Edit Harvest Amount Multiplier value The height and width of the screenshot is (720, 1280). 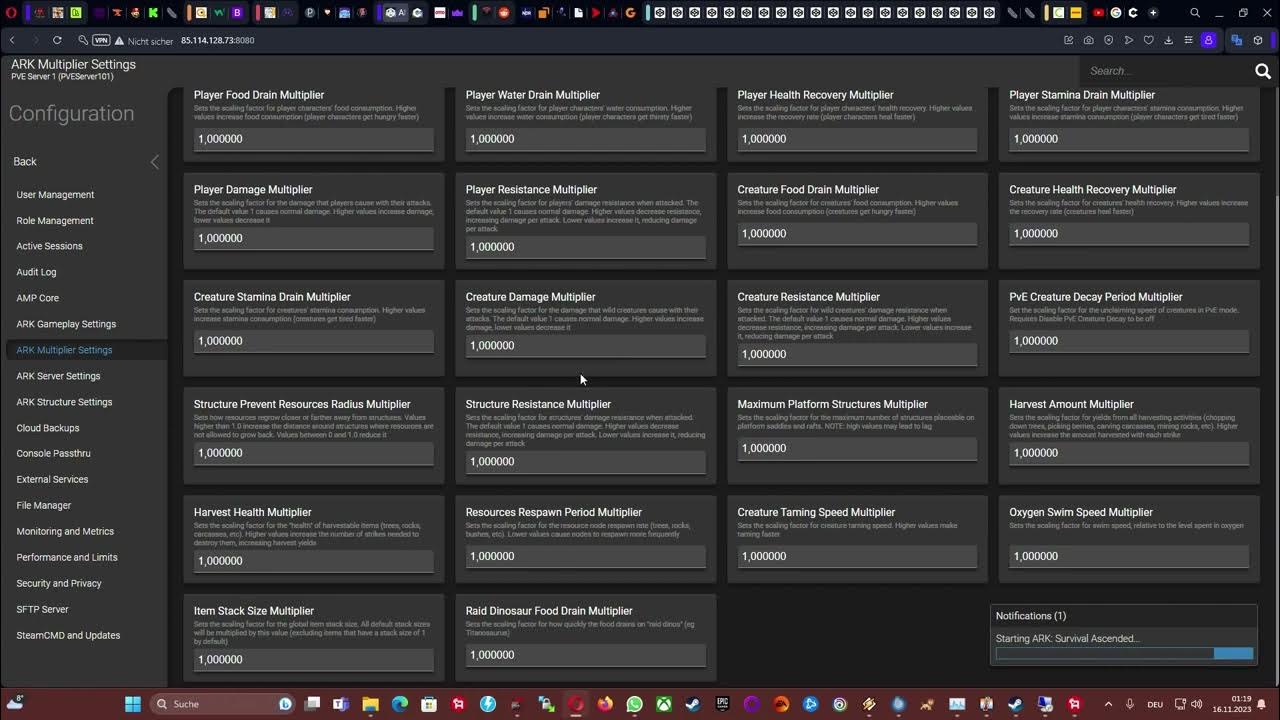[x=1129, y=453]
